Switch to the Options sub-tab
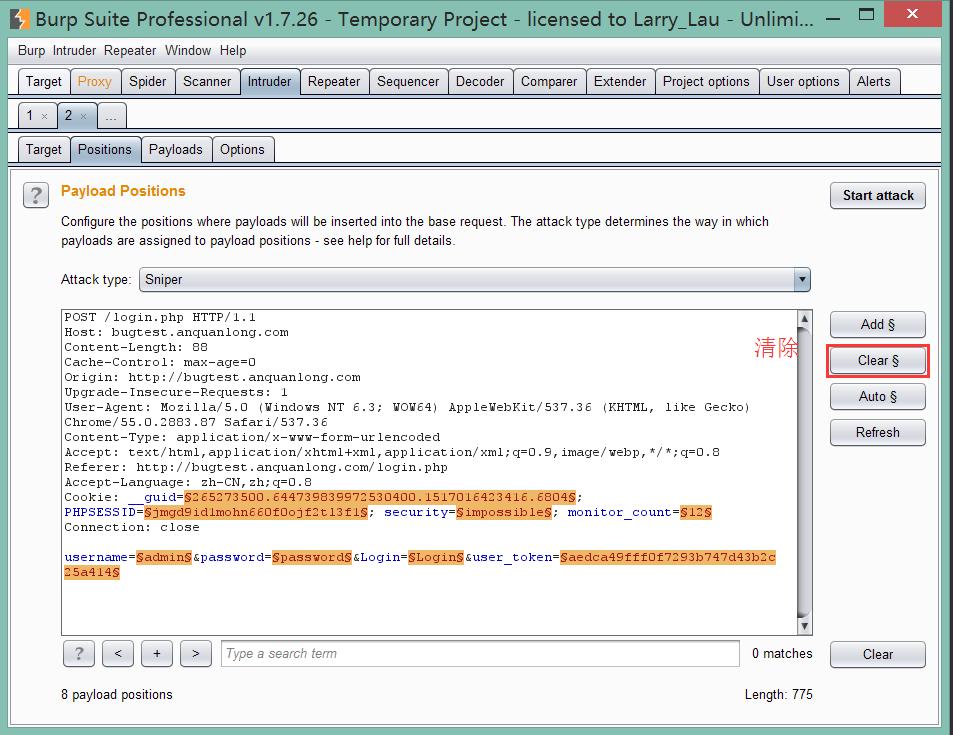 pos(242,150)
